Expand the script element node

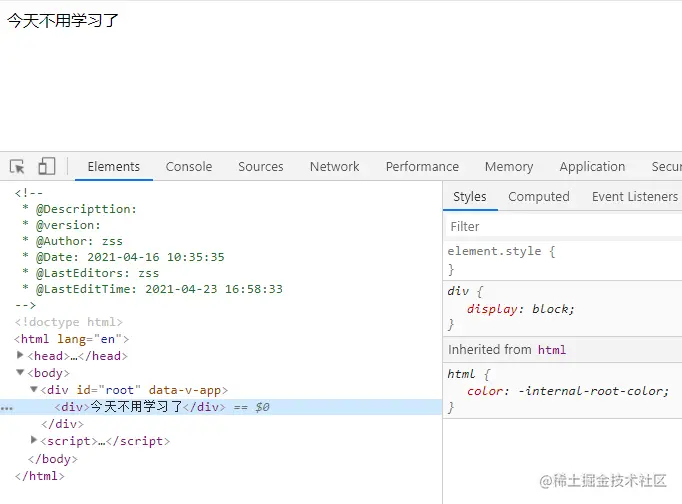tap(33, 440)
